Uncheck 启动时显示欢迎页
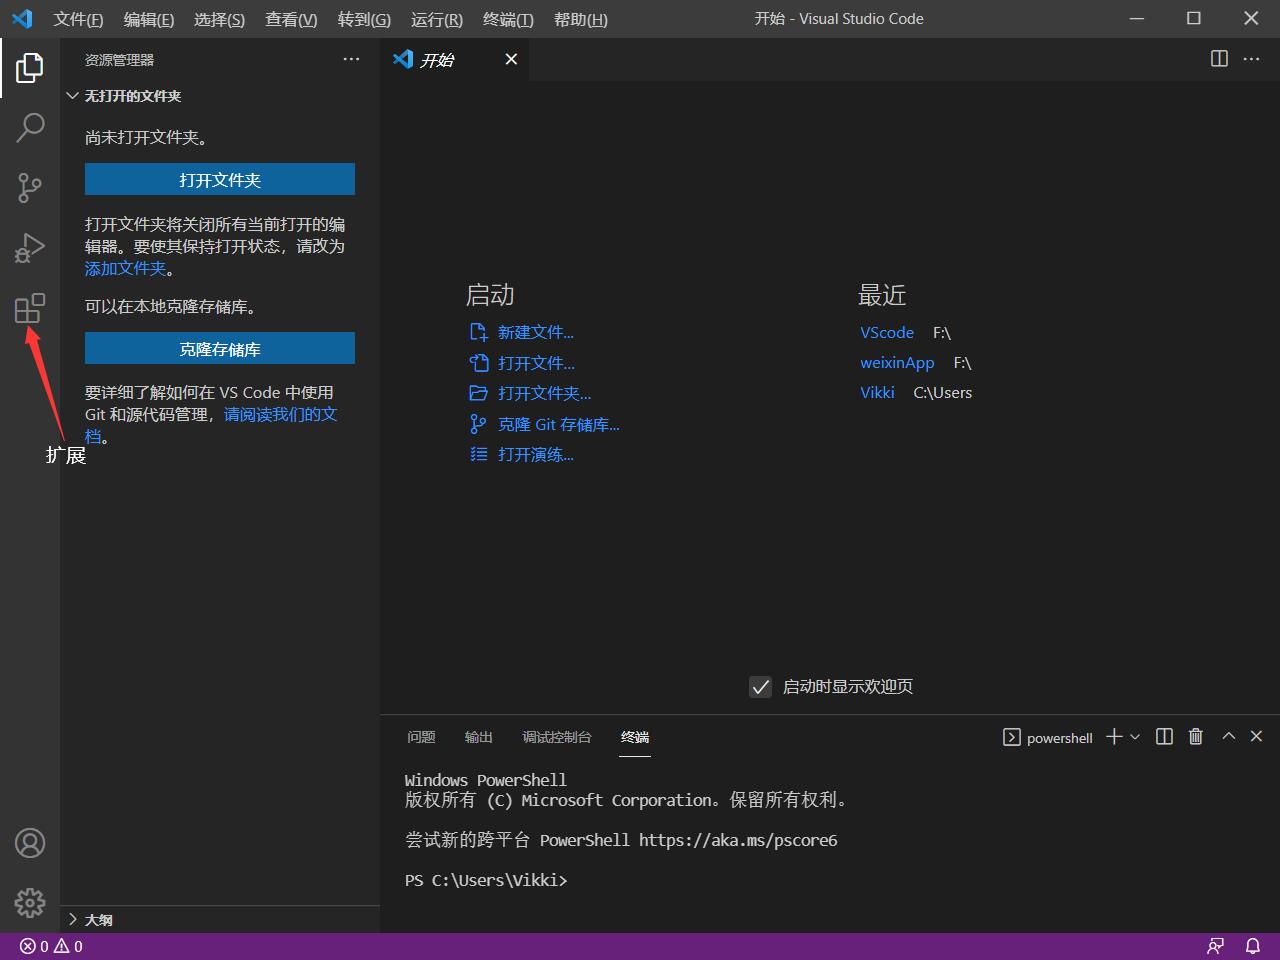Screen dimensions: 1280x960 [x=760, y=687]
